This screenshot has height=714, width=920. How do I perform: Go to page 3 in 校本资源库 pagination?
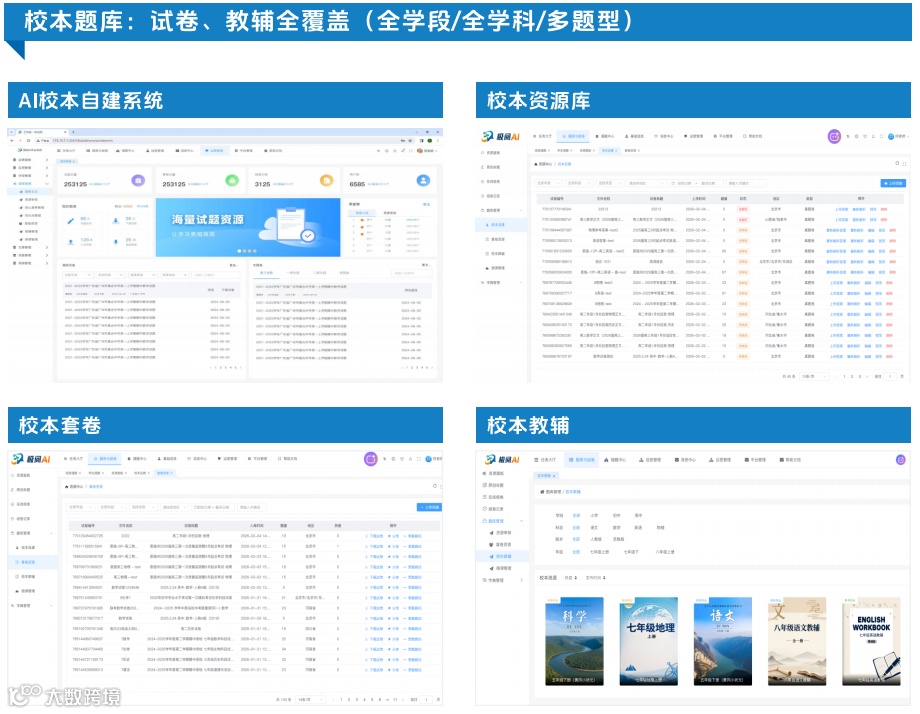coord(860,376)
